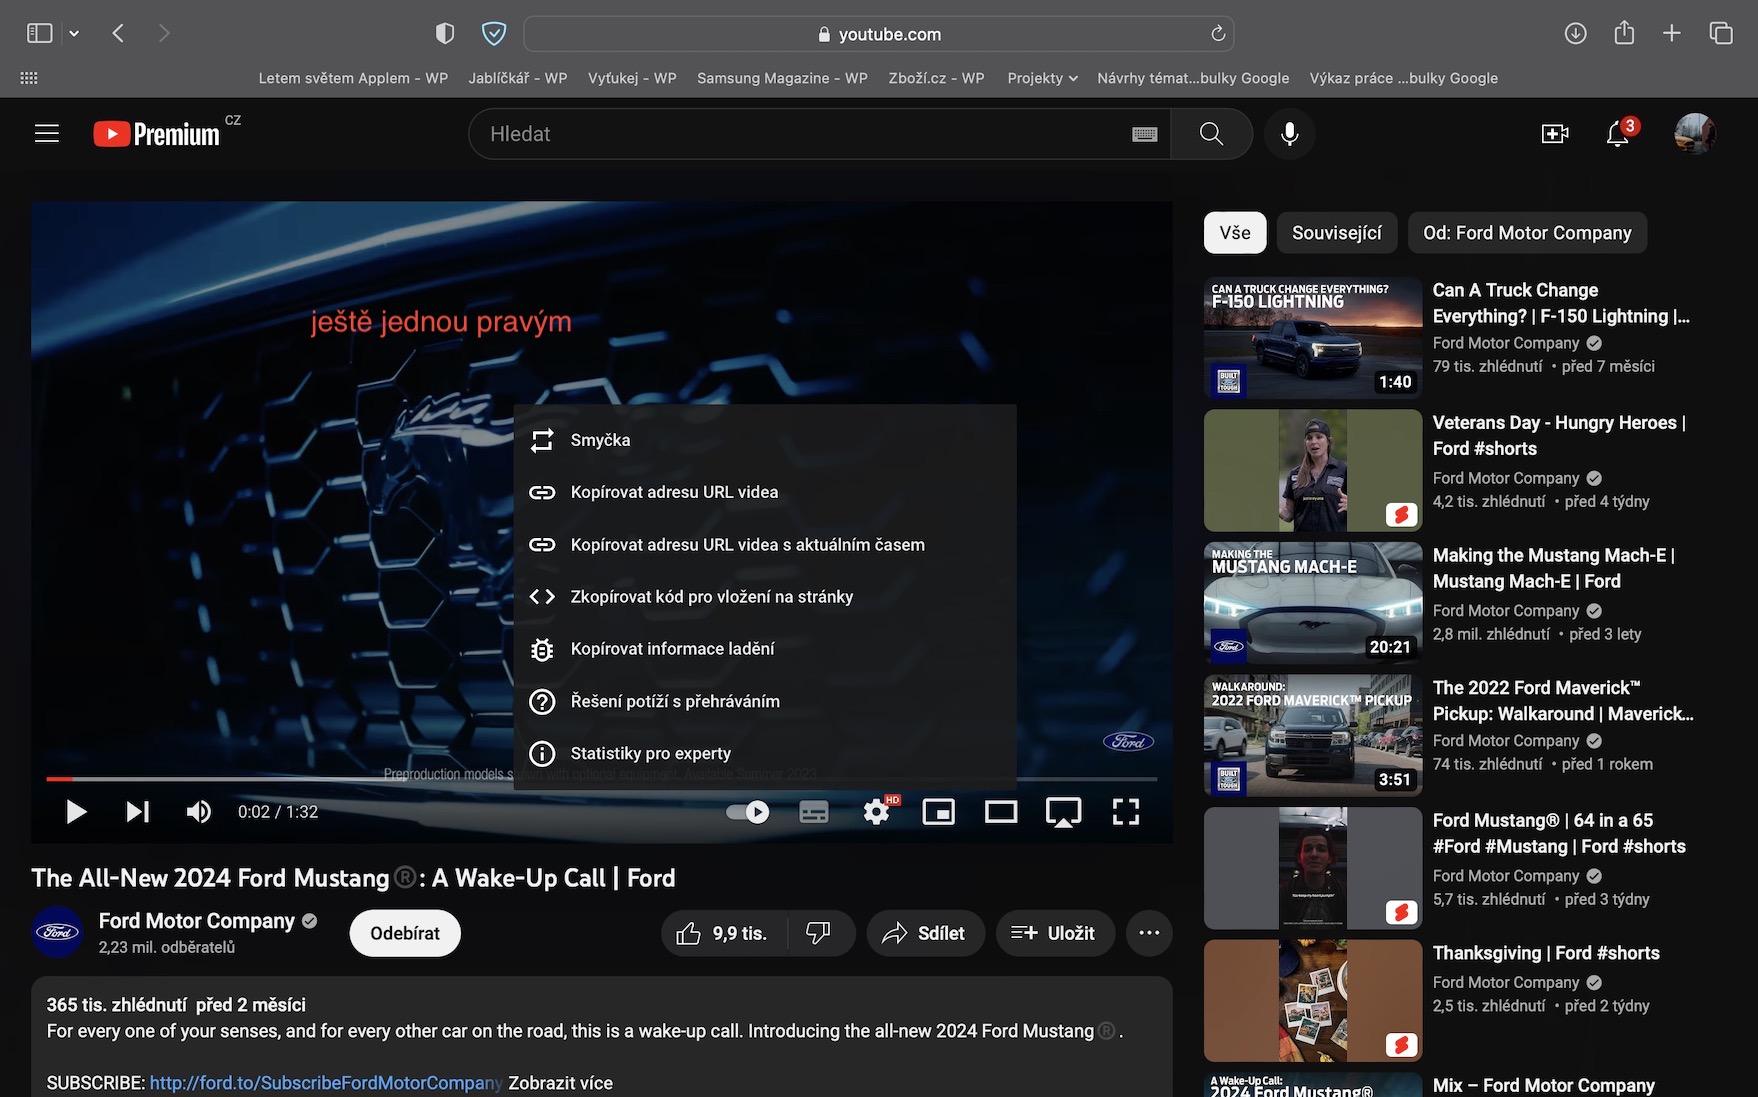This screenshot has height=1097, width=1758.
Task: Reload the page with the refresh icon
Action: pos(1218,34)
